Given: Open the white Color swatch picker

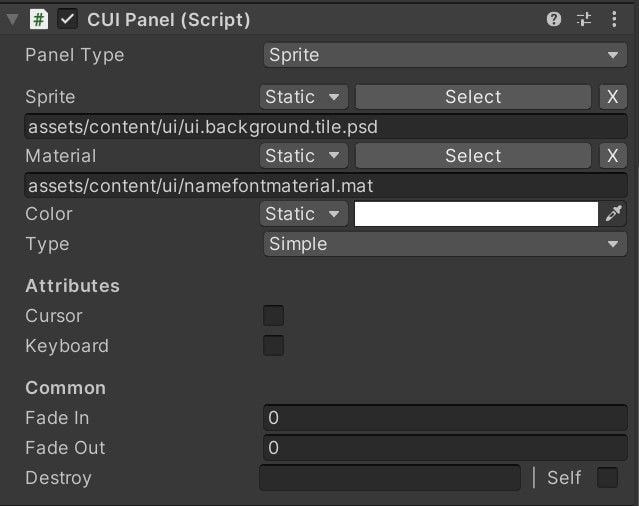Looking at the screenshot, I should click(x=476, y=214).
